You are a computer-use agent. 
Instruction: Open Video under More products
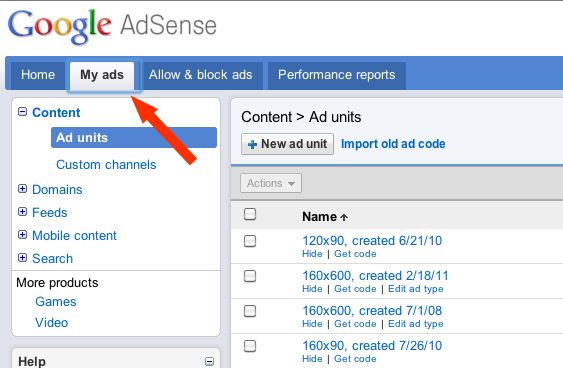click(x=51, y=323)
